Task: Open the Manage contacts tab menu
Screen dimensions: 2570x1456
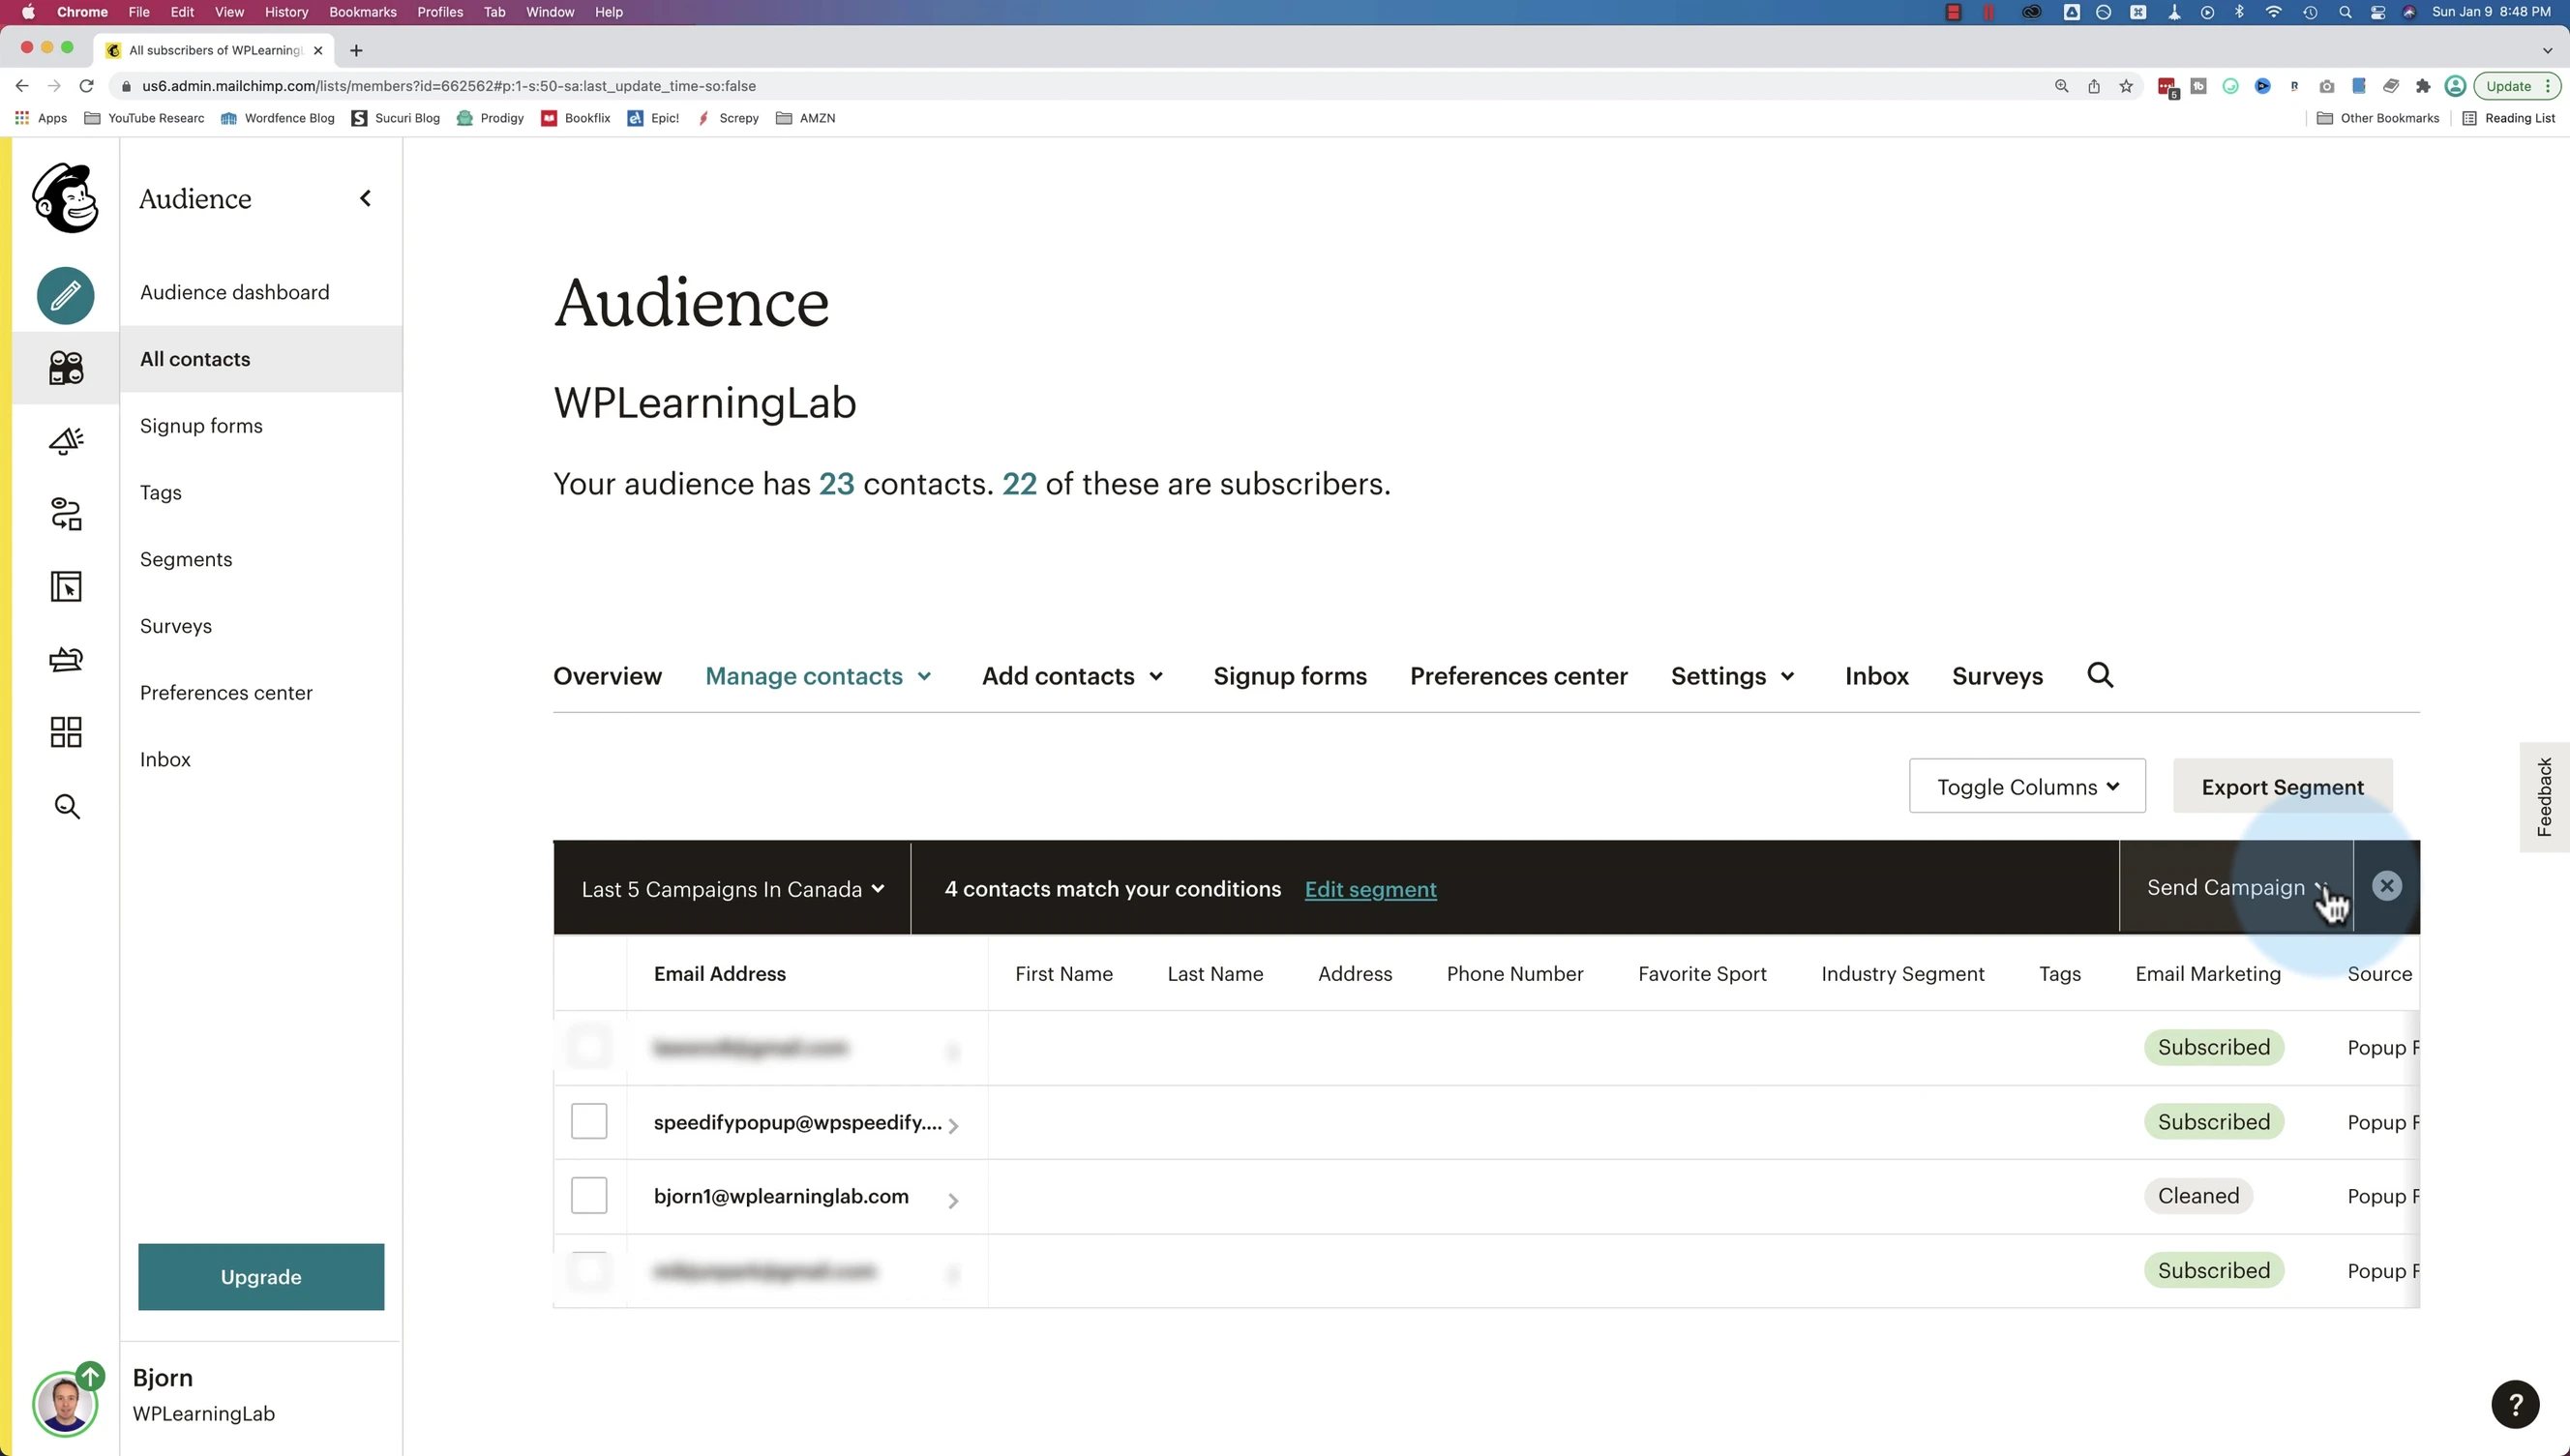Action: (818, 677)
